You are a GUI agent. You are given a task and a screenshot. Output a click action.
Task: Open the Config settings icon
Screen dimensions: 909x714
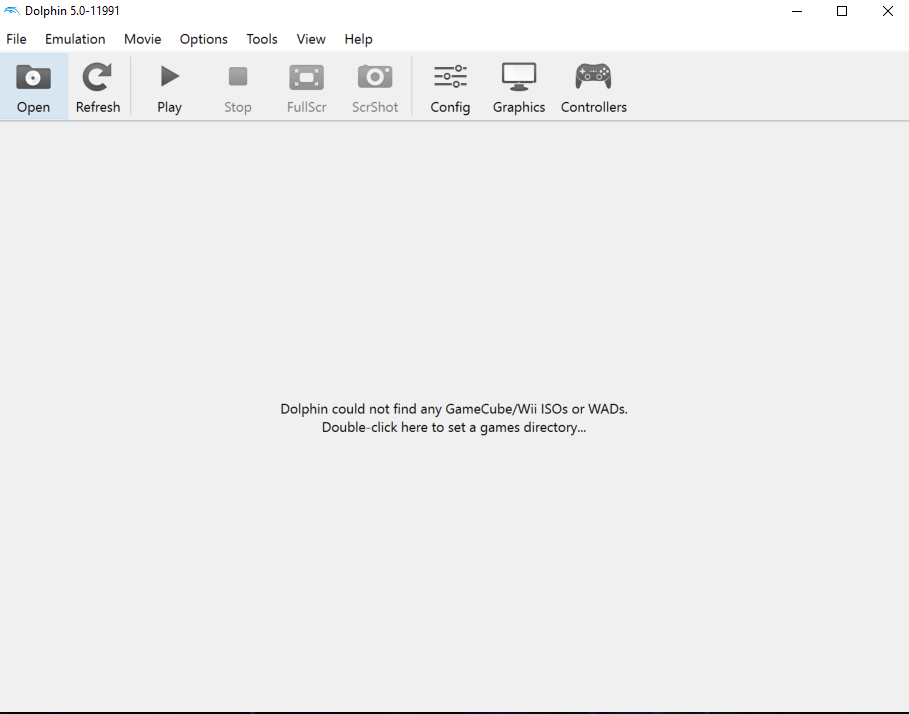pyautogui.click(x=450, y=76)
